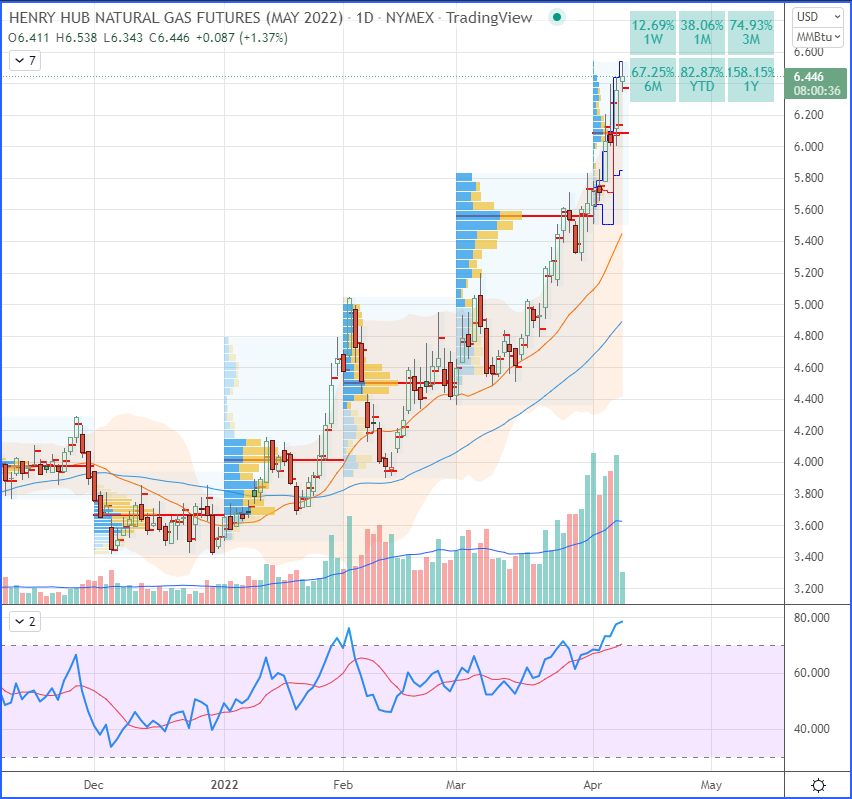Click the Henry Hub Natural Gas Futures title
Image resolution: width=852 pixels, height=799 pixels.
point(176,18)
